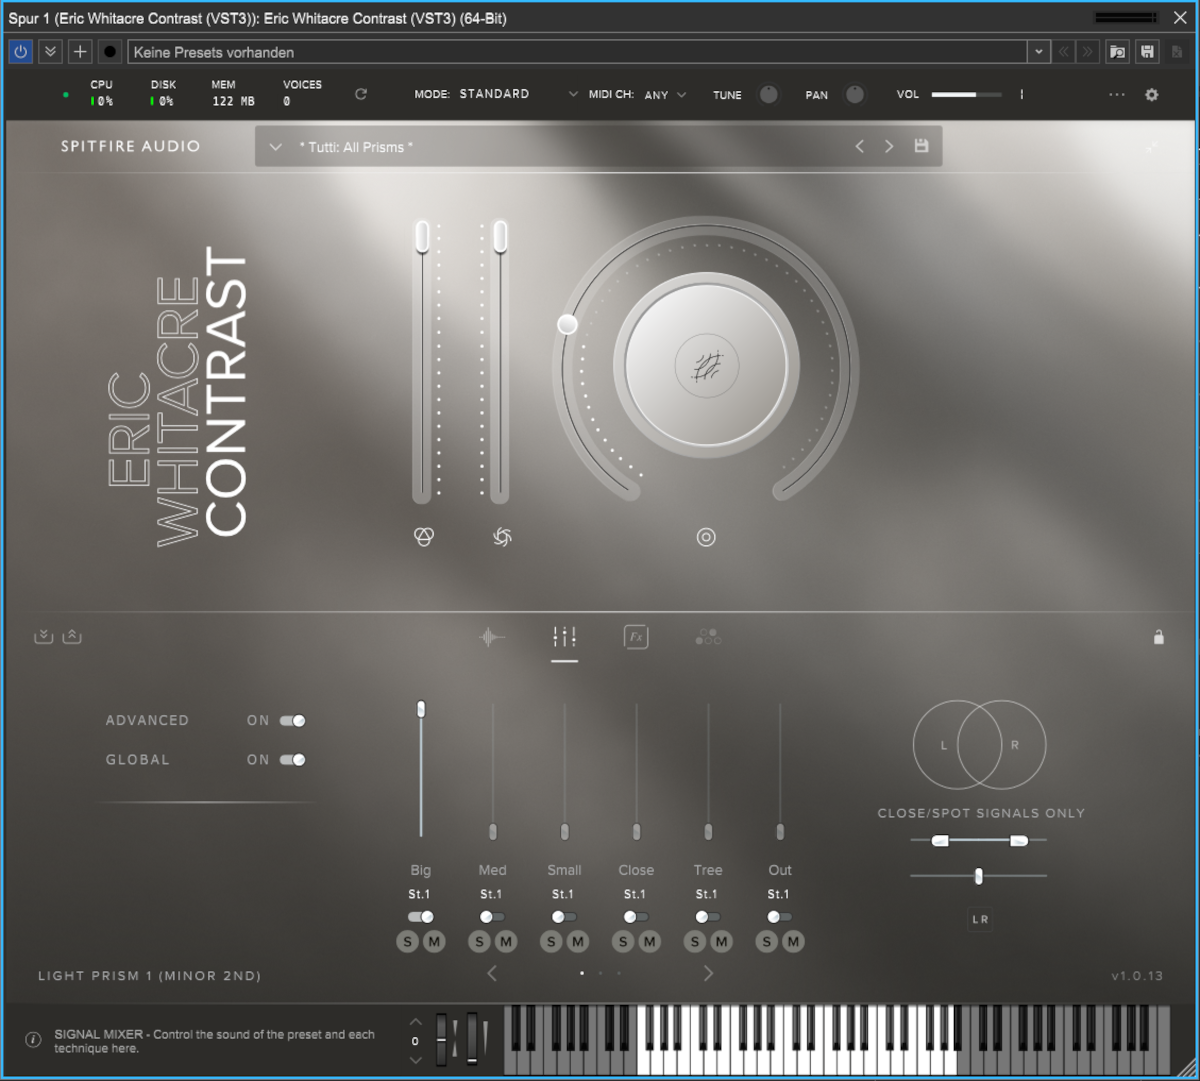Click the black record dot icon

[x=110, y=52]
